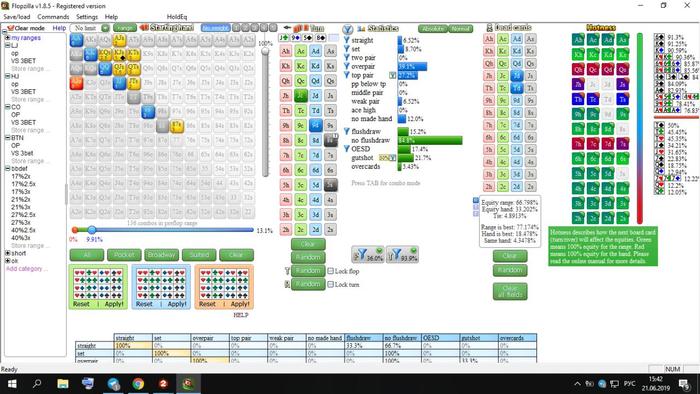700x394 pixels.
Task: Open the Settings menu
Action: click(87, 17)
